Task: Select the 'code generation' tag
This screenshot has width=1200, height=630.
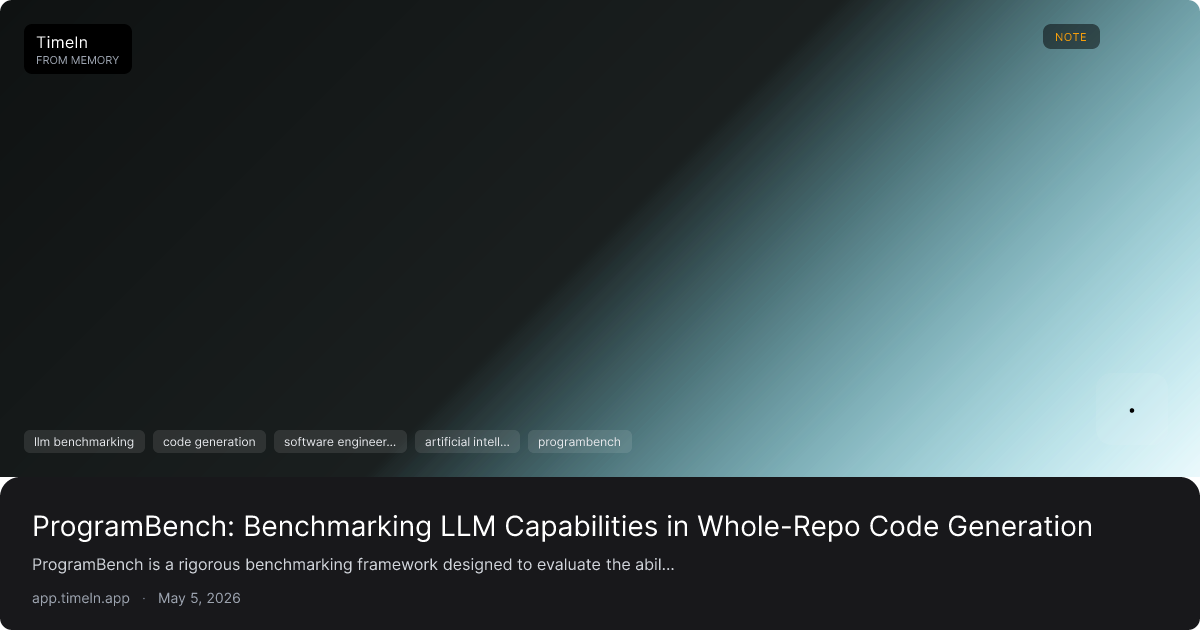Action: 209,442
